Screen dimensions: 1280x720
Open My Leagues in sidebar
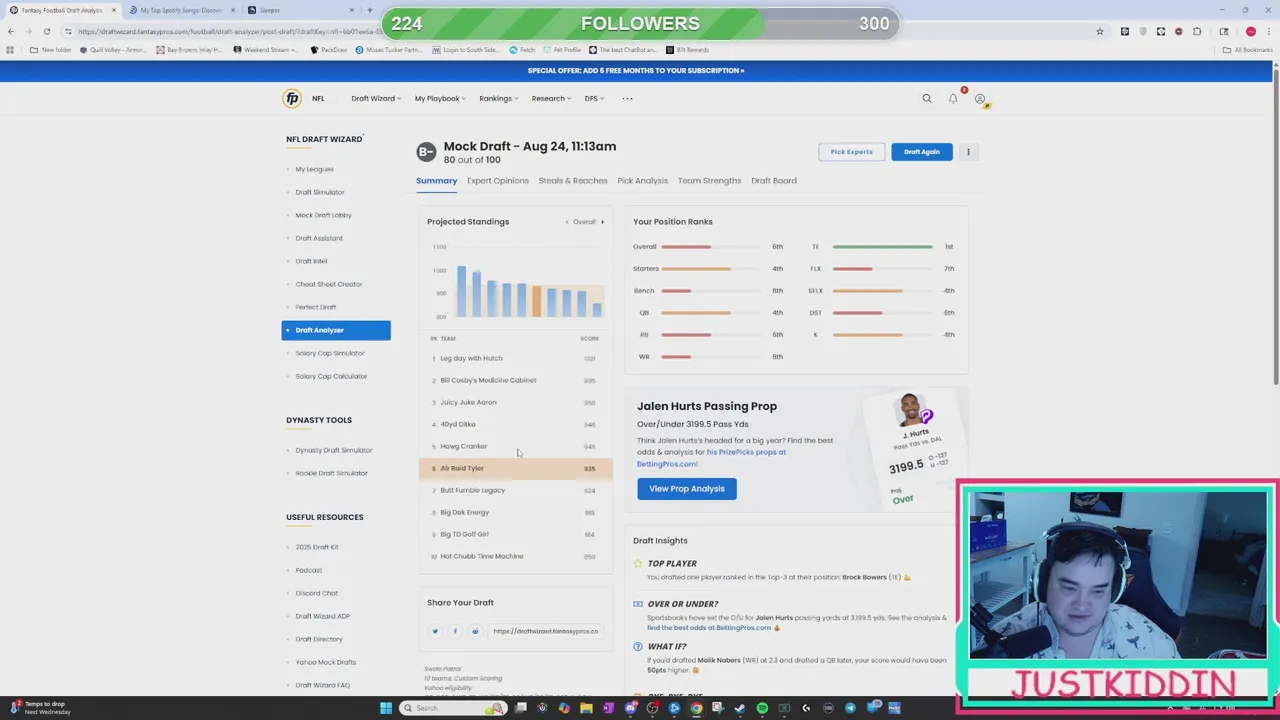pos(314,169)
